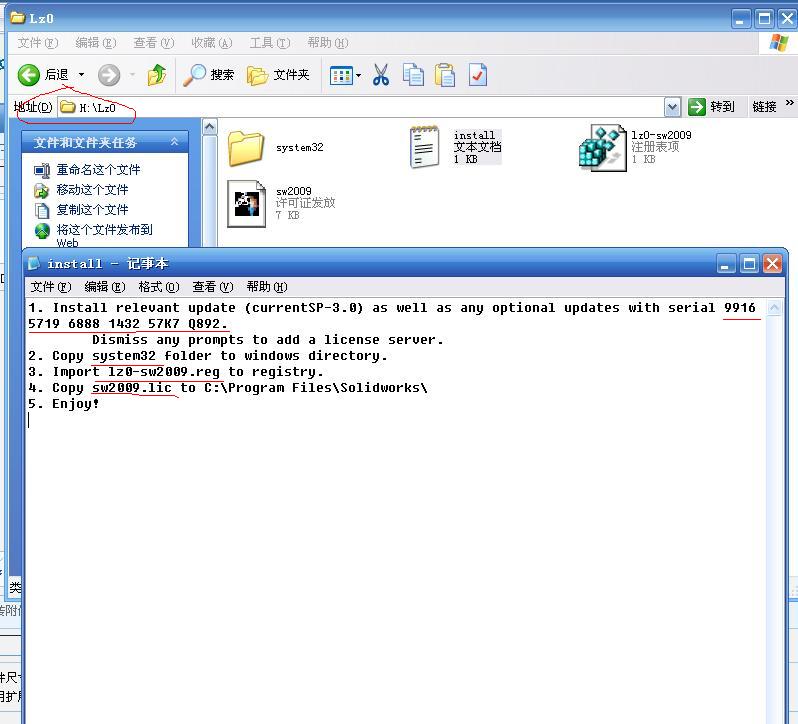The image size is (798, 724).
Task: Close the Lz0 Explorer window
Action: (x=787, y=19)
